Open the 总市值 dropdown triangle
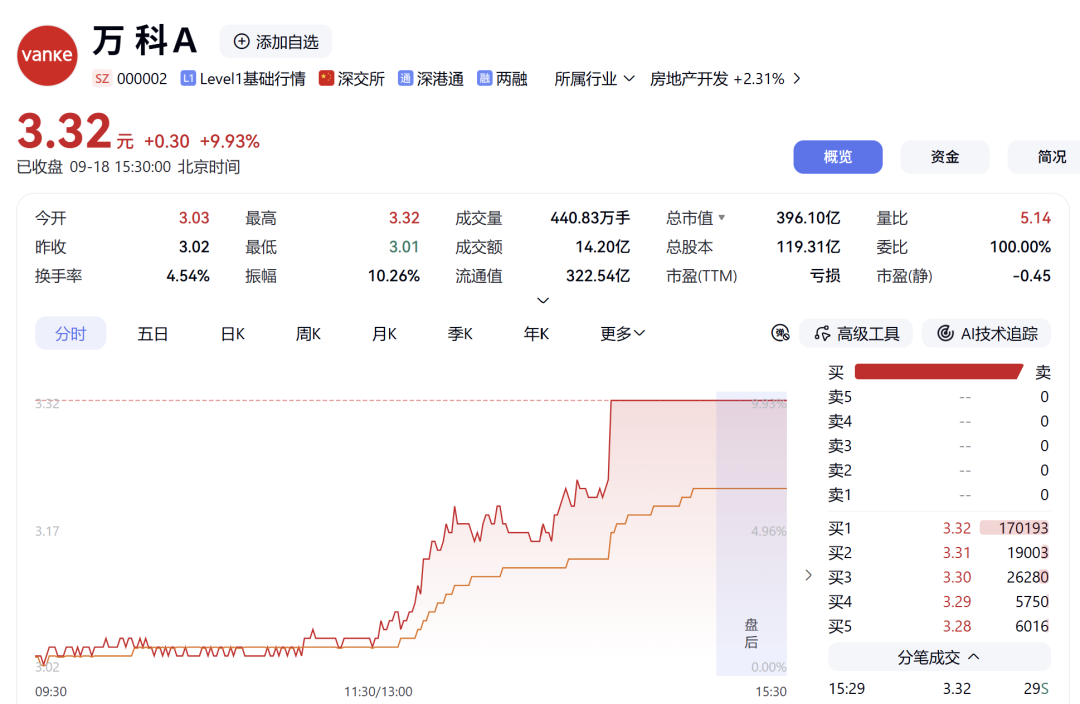This screenshot has height=704, width=1080. tap(722, 218)
